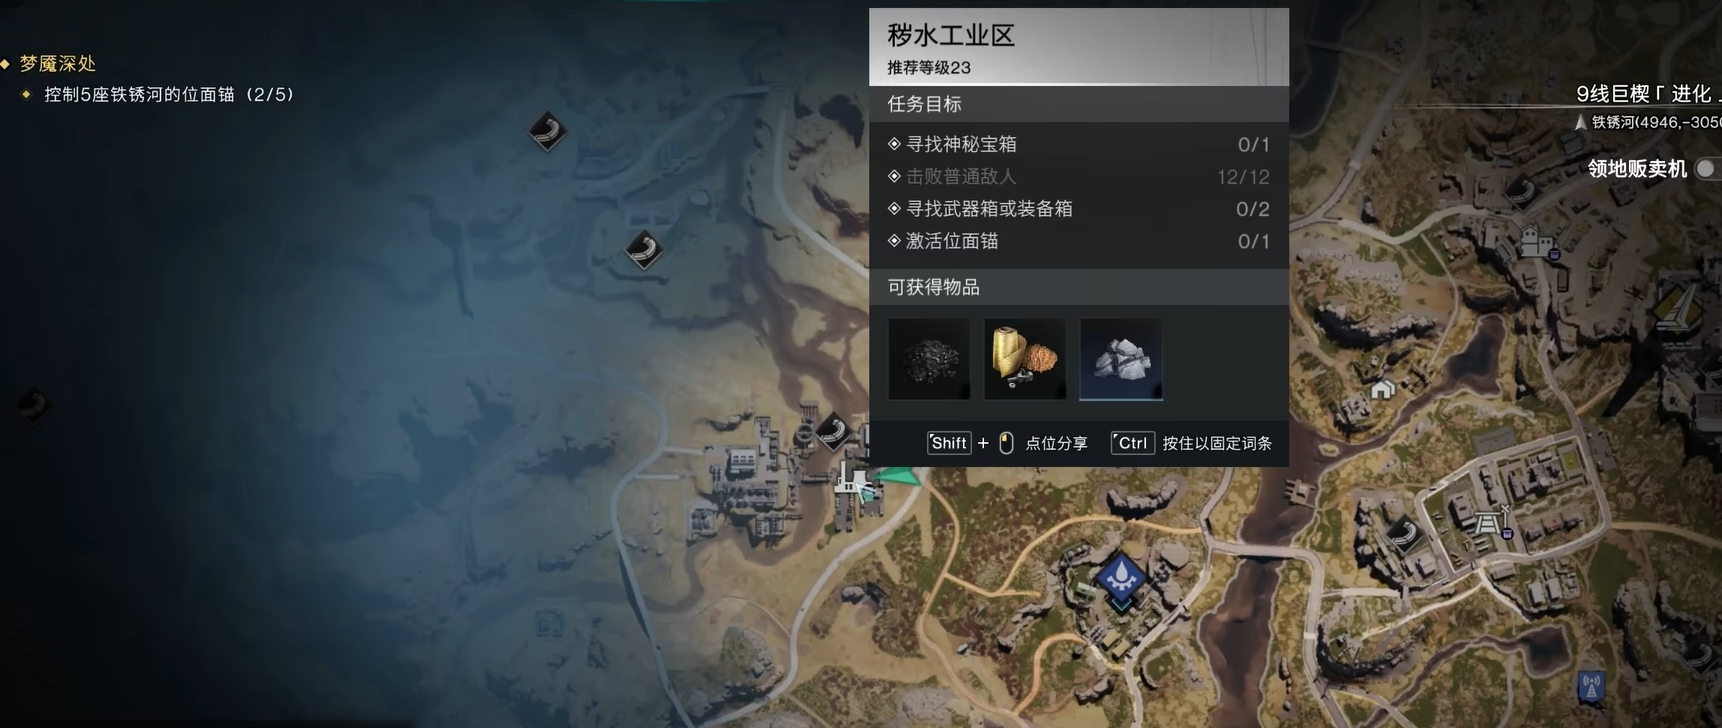Click the Shift key hint for 点位分享
Image resolution: width=1722 pixels, height=728 pixels.
click(x=949, y=443)
